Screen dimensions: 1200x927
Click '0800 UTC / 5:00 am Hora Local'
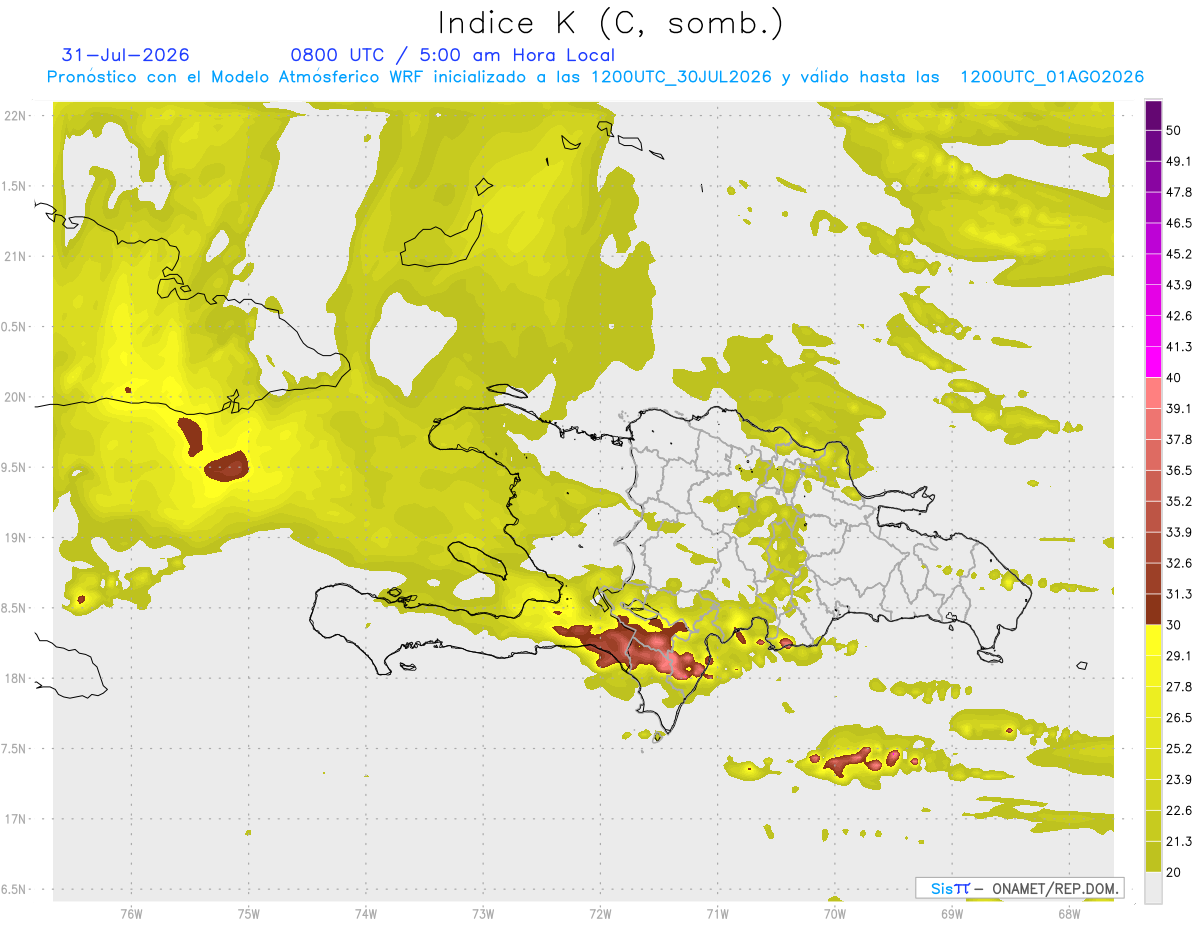453,55
